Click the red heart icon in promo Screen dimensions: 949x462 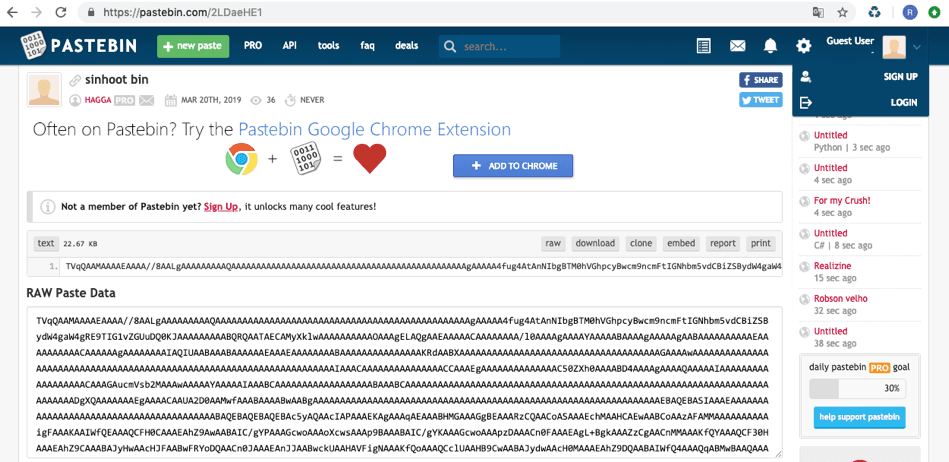[370, 159]
